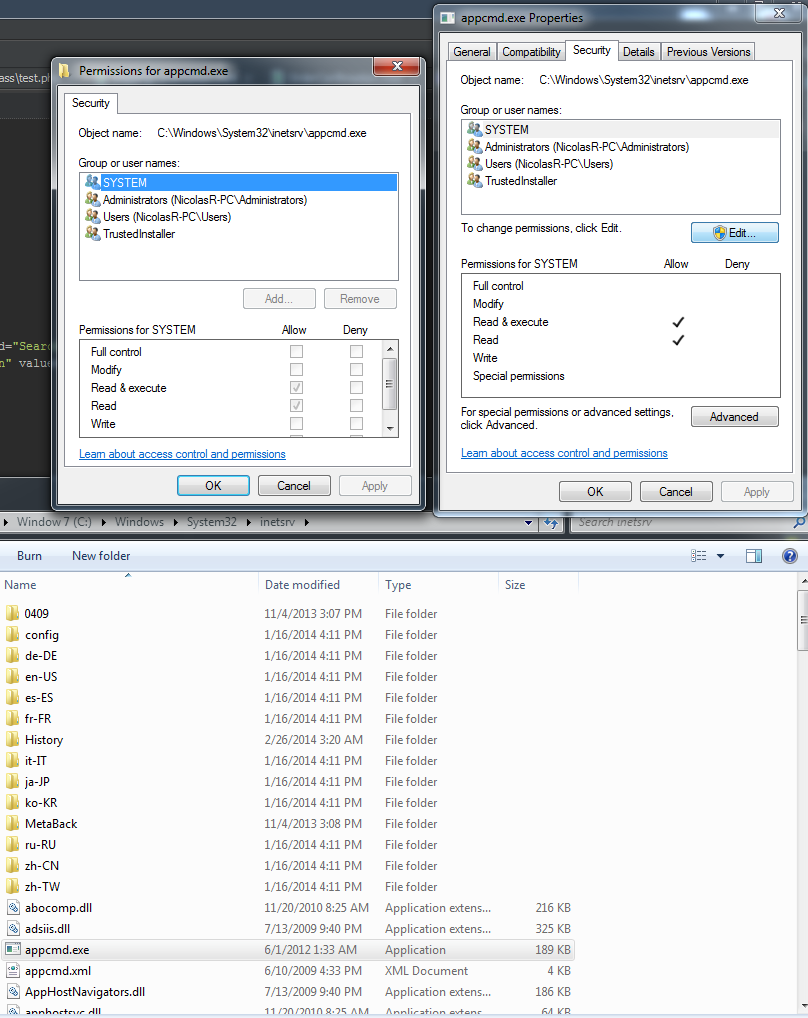Click the MetaBack folder icon
The width and height of the screenshot is (808, 1018).
tap(12, 823)
